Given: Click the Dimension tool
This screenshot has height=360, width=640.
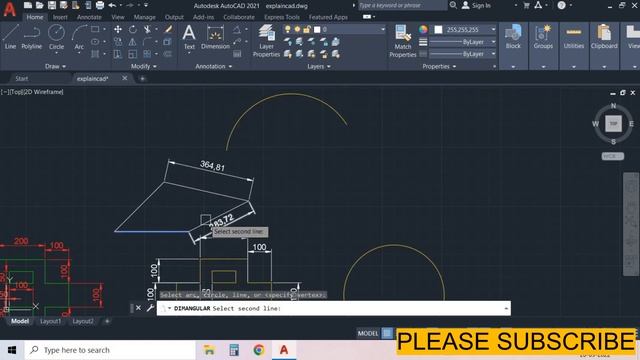Looking at the screenshot, I should click(215, 37).
